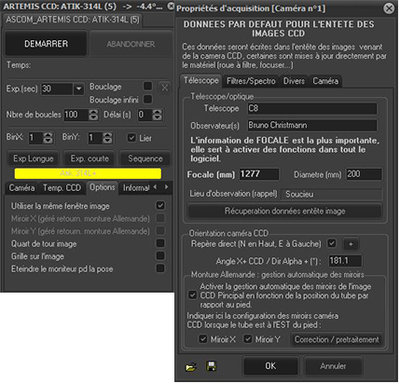Switch to the Filtres/Spectro tab
Screen dimensions: 400x384
coord(251,81)
